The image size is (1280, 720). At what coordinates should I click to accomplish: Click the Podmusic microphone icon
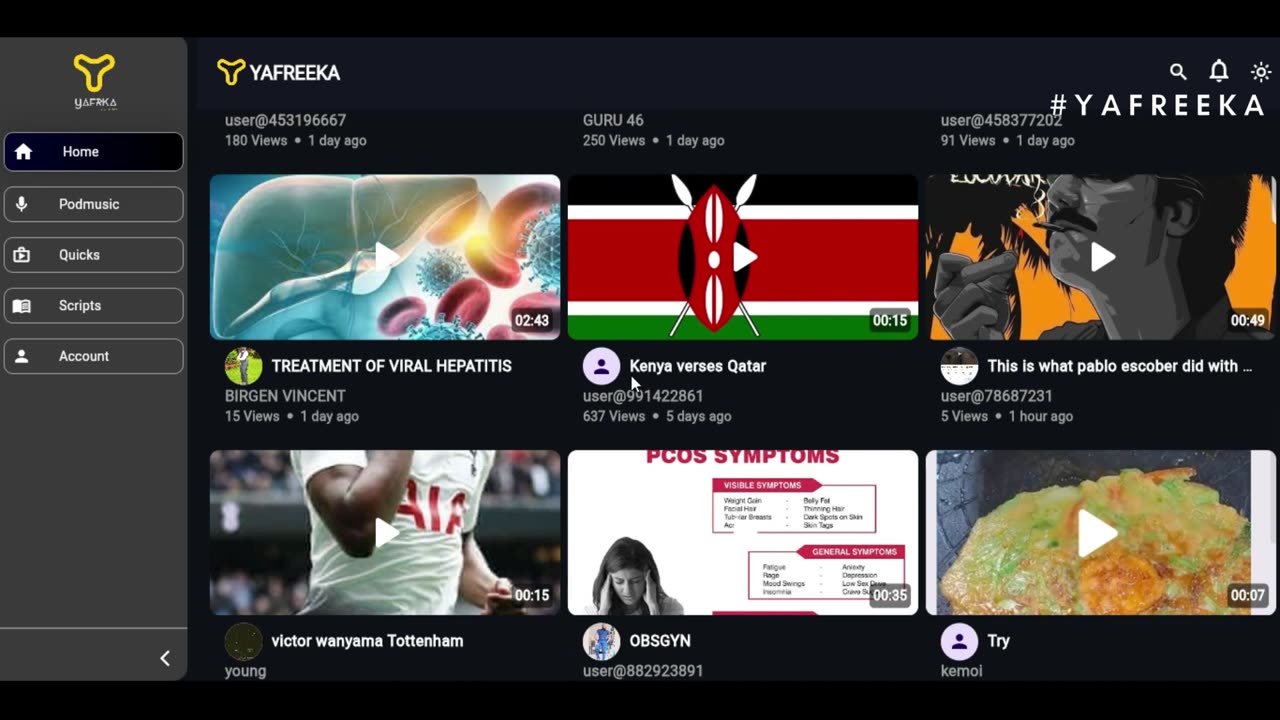(21, 204)
